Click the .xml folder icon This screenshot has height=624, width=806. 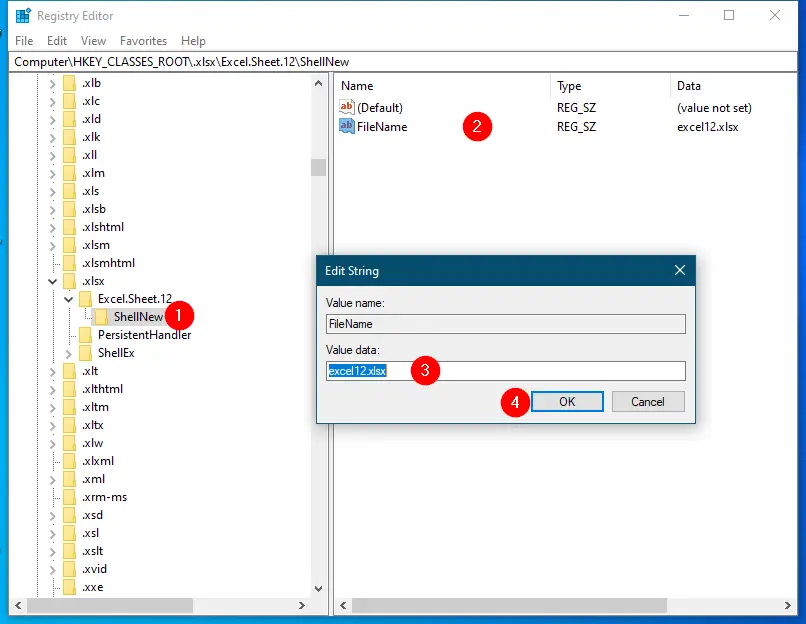[x=69, y=479]
